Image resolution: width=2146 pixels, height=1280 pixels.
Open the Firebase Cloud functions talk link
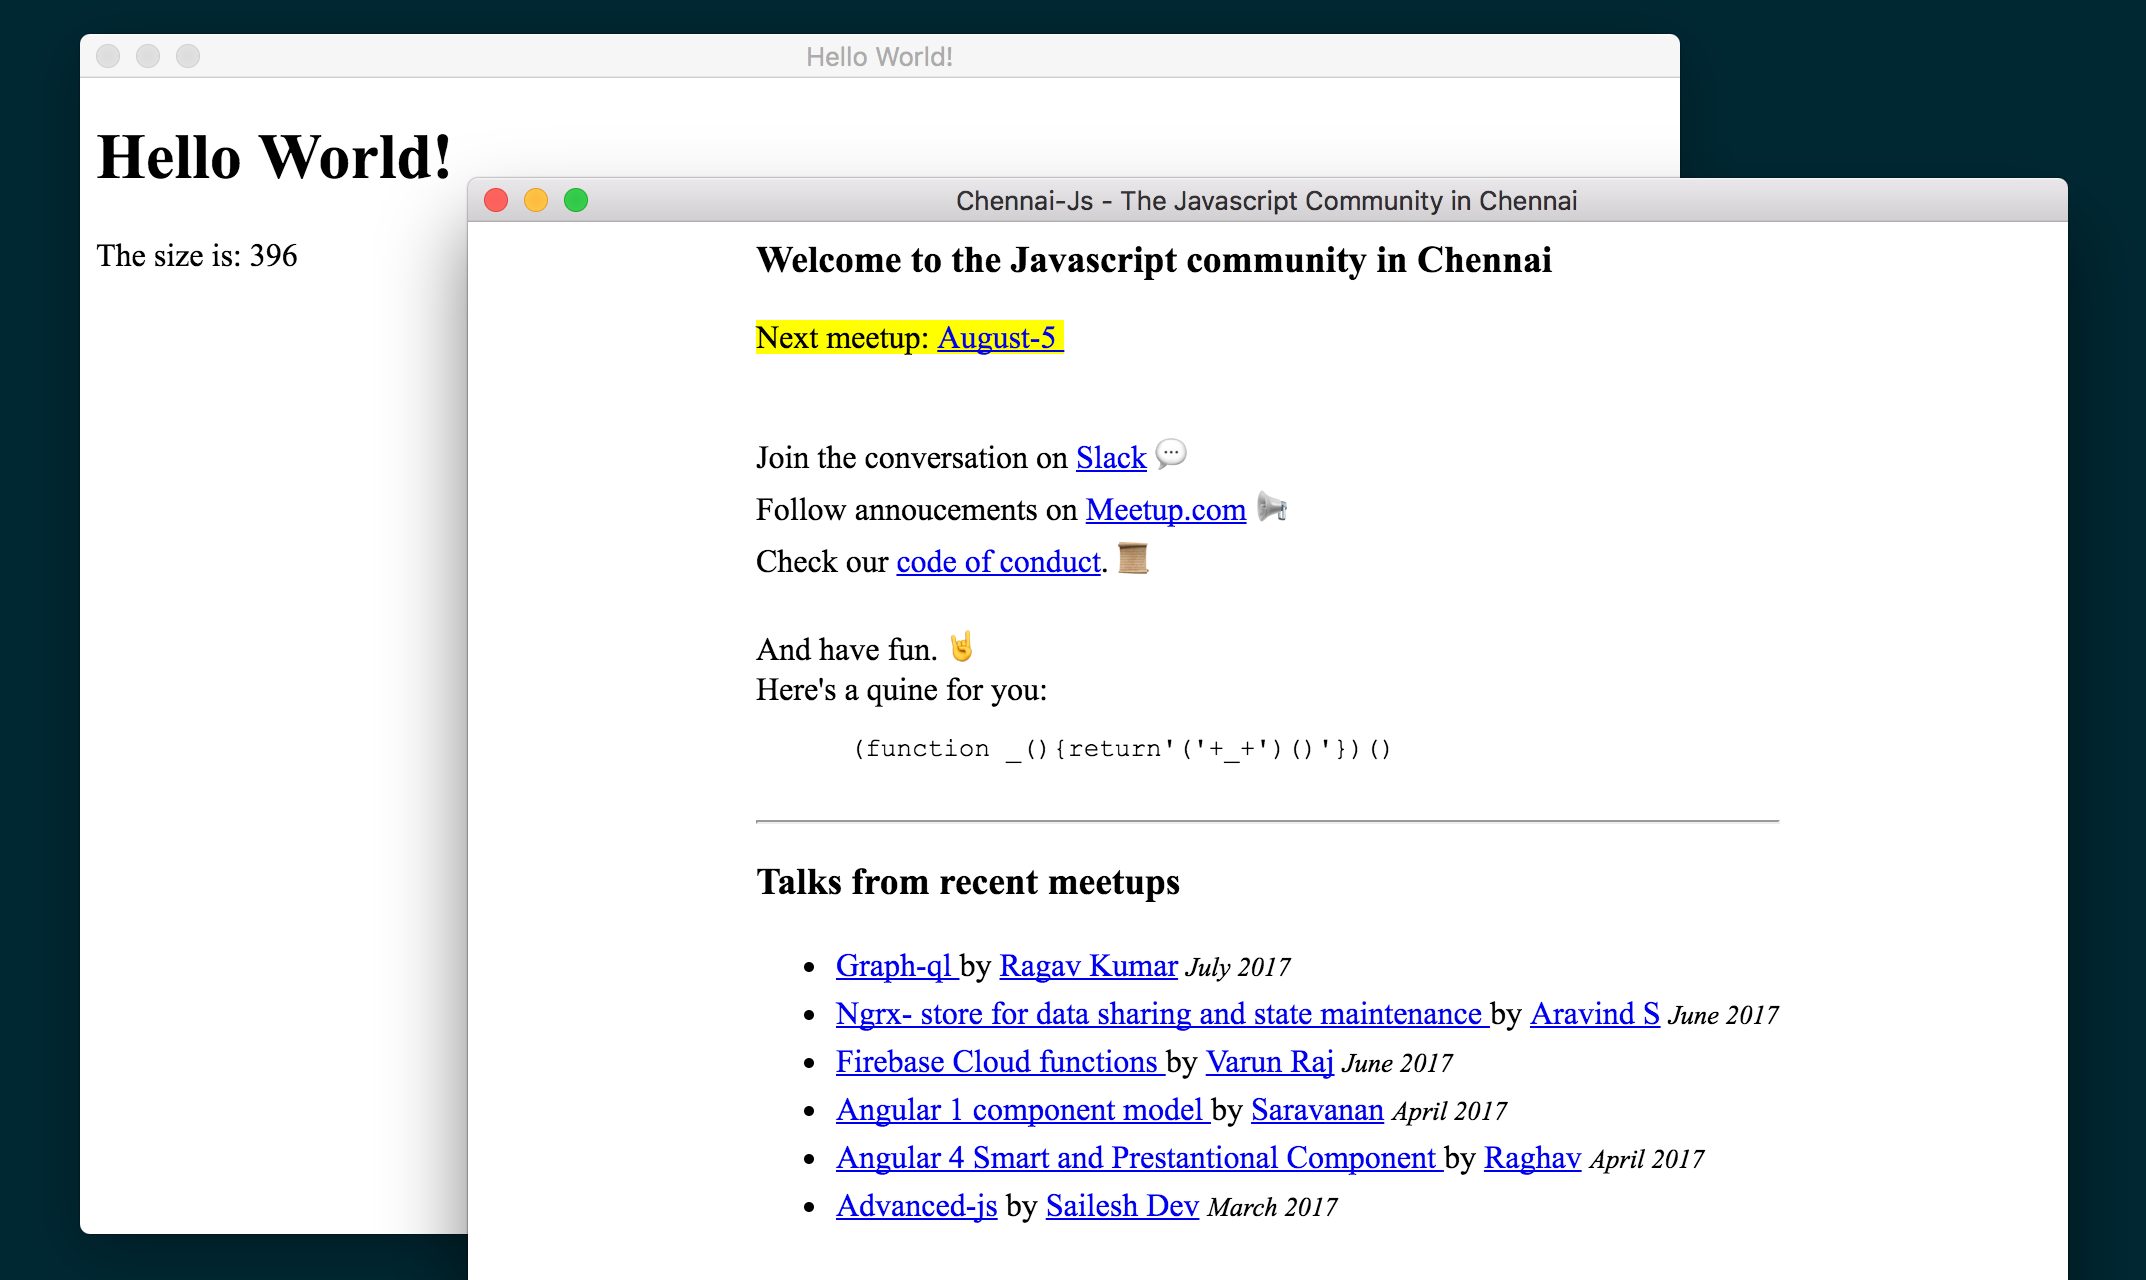996,1062
